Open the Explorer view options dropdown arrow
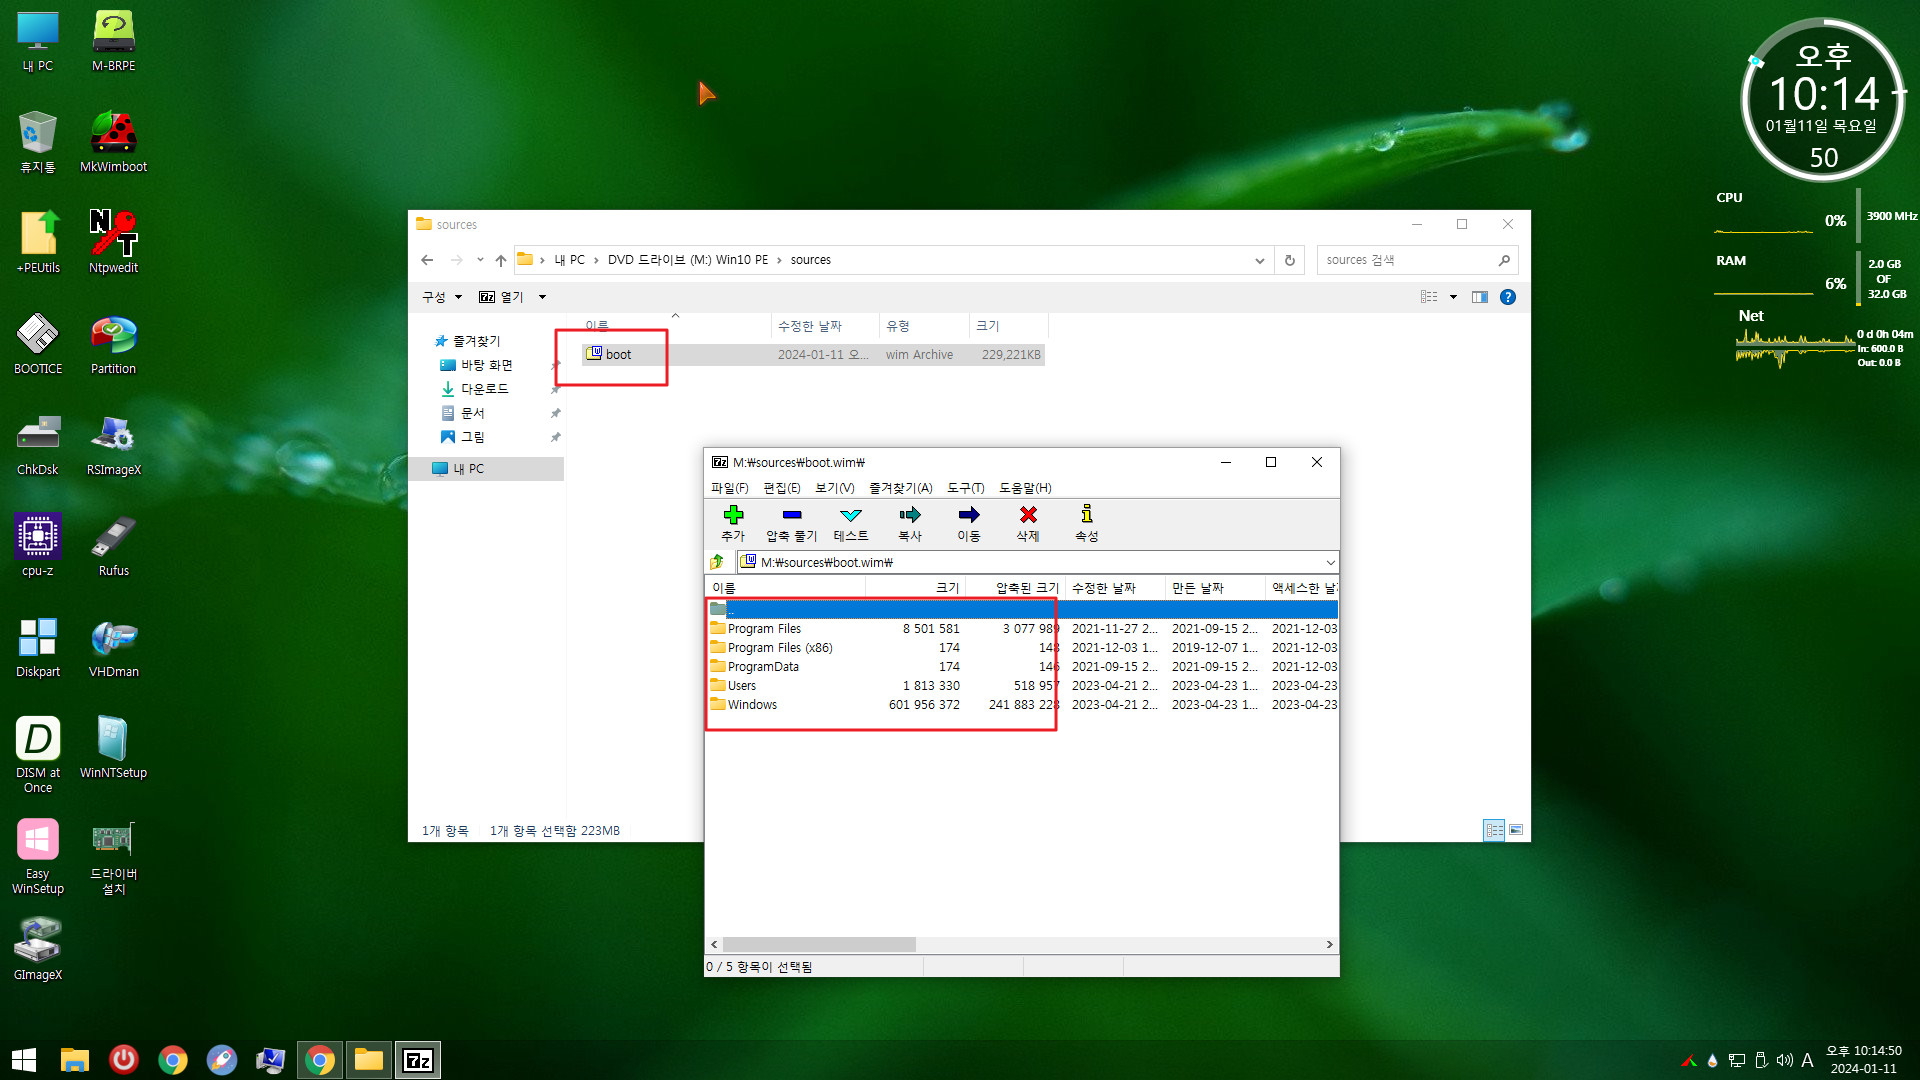Viewport: 1920px width, 1080px height. pos(1453,297)
